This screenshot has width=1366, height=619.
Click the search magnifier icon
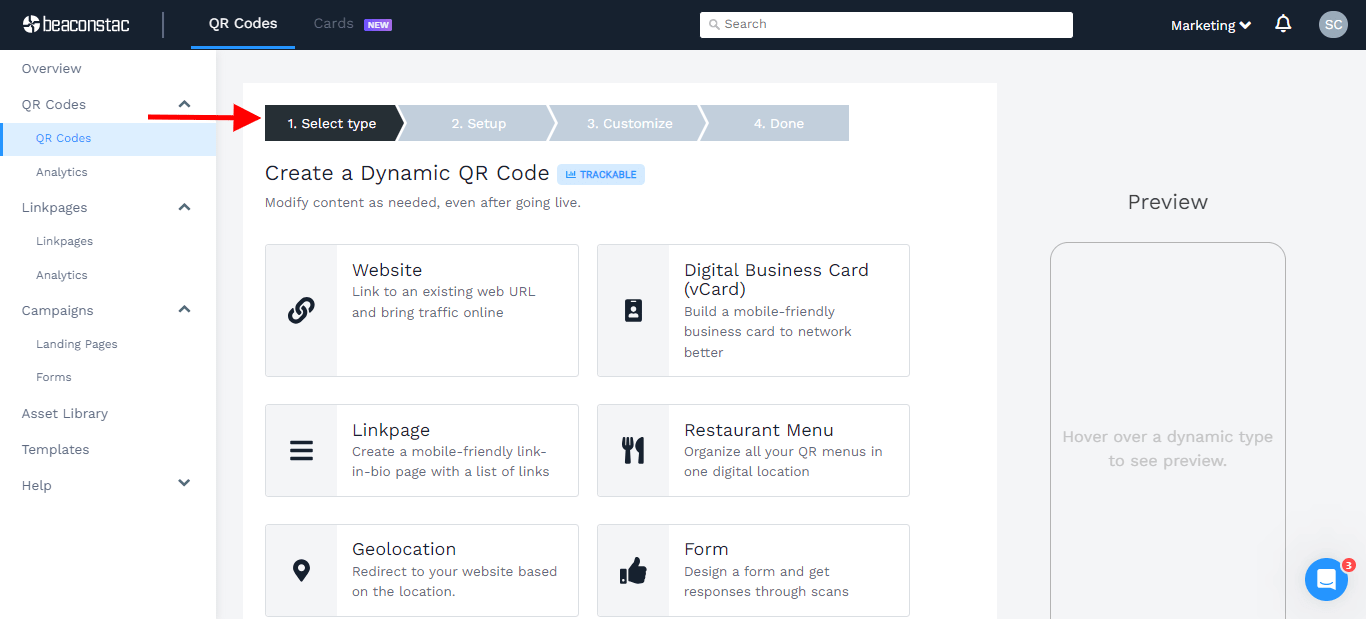[714, 23]
